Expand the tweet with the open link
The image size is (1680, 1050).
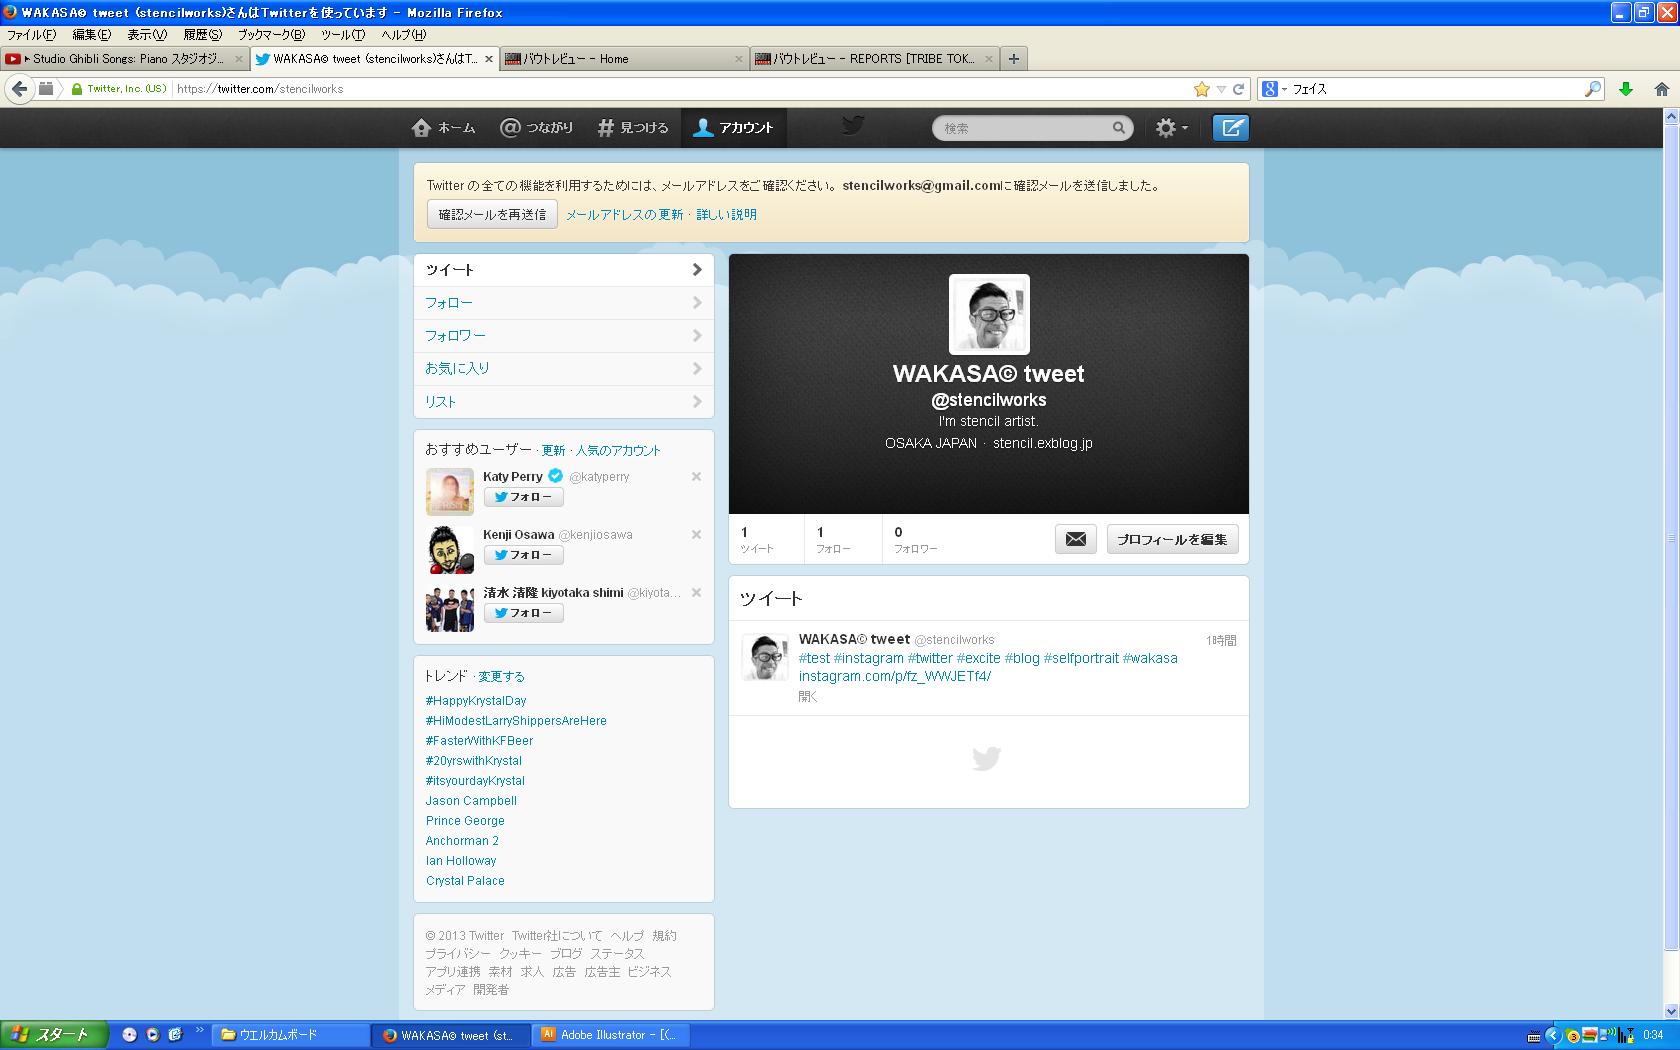[808, 697]
